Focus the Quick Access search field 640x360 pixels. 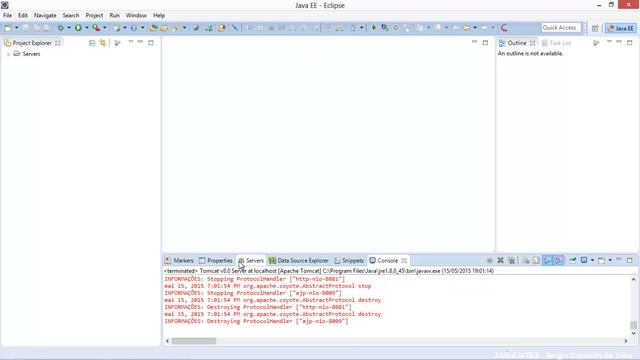coord(561,28)
